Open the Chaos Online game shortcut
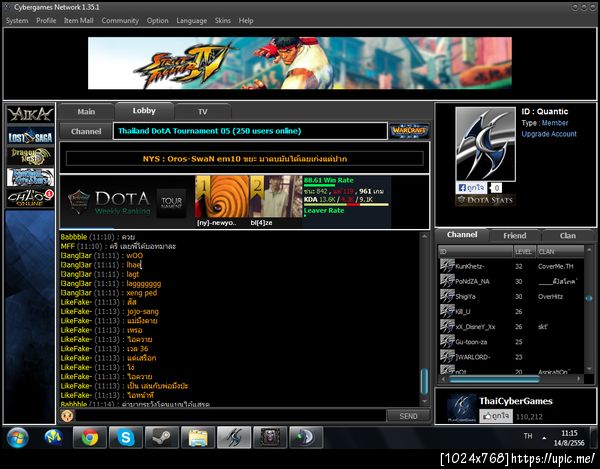Image resolution: width=600 pixels, height=469 pixels. click(30, 198)
